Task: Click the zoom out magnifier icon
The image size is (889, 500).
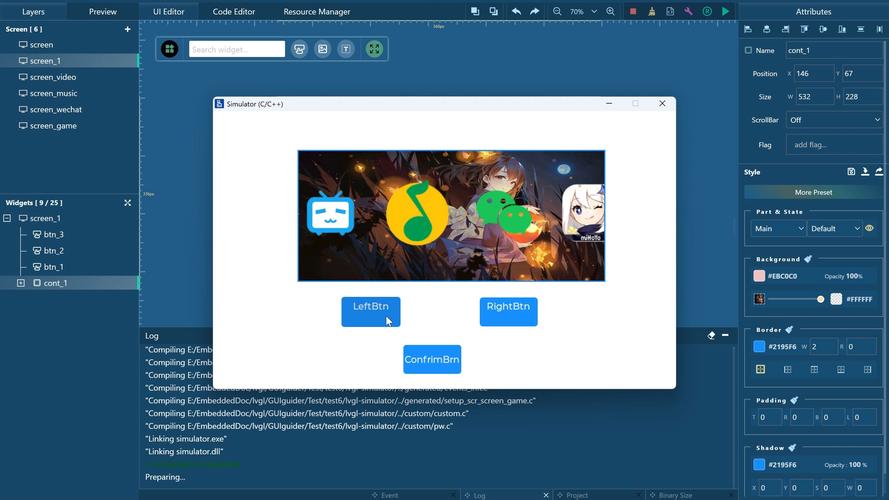Action: 557,11
